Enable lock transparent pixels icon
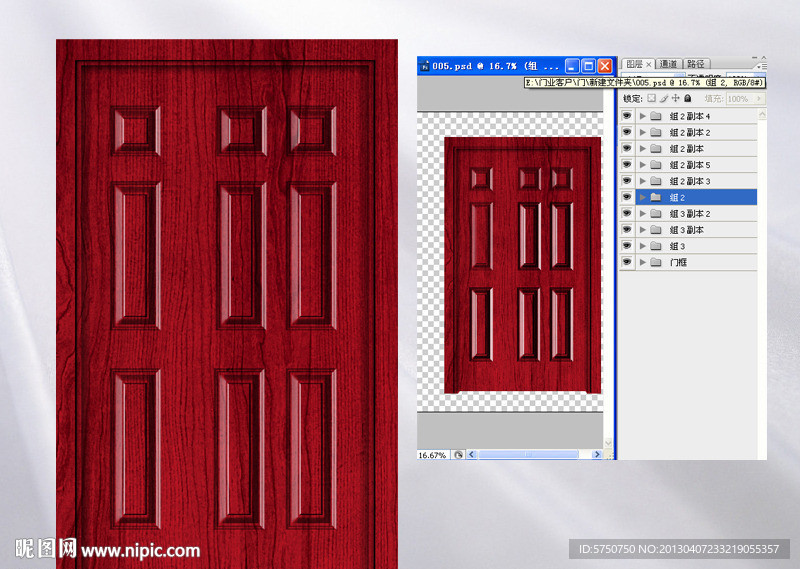800x569 pixels. (x=652, y=98)
